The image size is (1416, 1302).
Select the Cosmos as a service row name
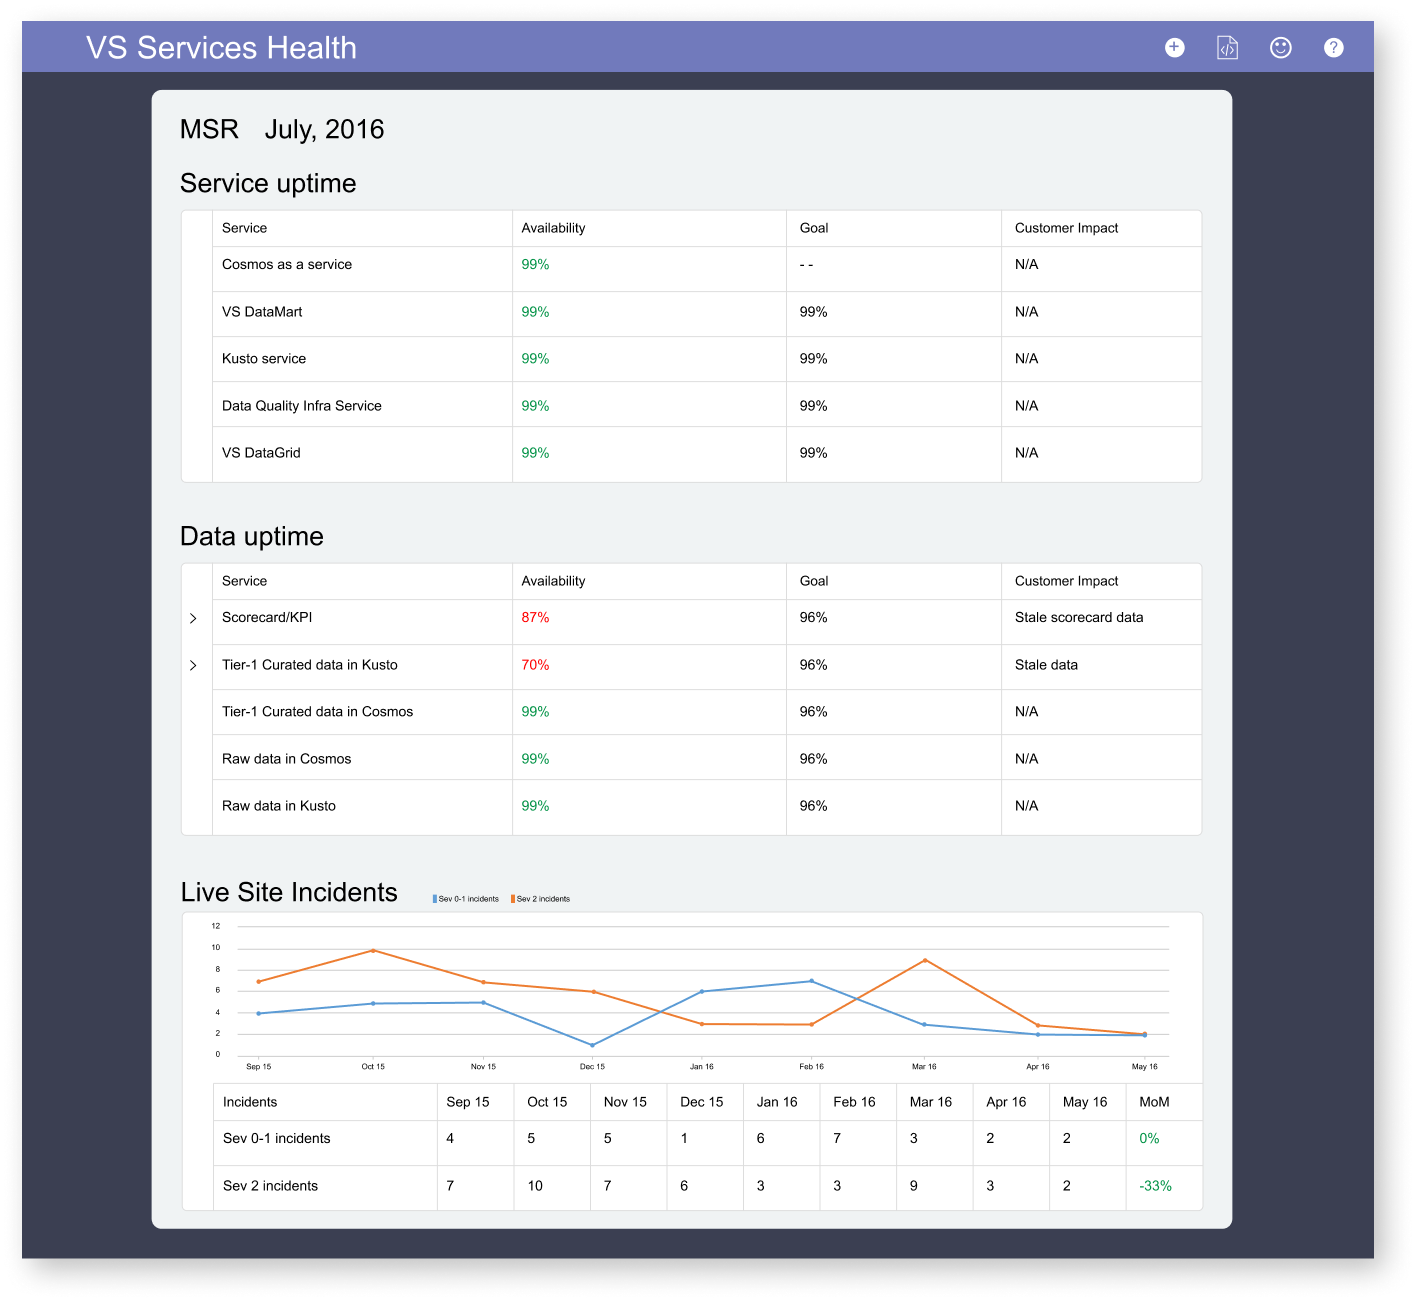click(287, 264)
